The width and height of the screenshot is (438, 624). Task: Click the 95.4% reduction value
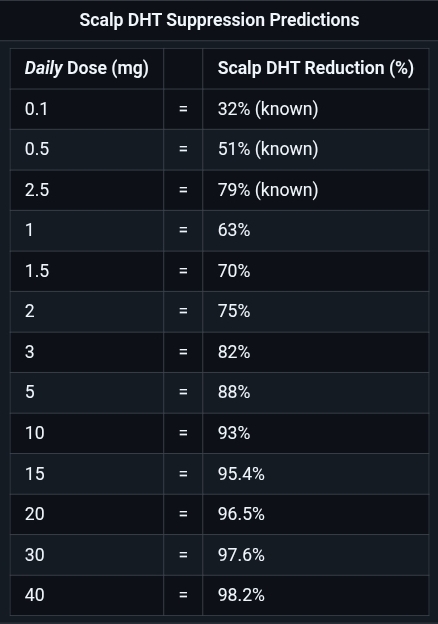pyautogui.click(x=241, y=474)
